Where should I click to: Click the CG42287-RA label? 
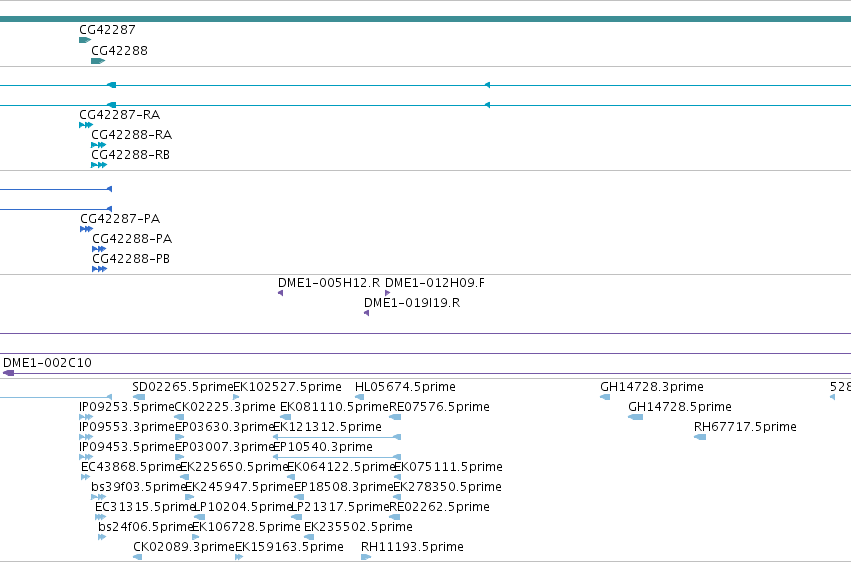coord(119,114)
